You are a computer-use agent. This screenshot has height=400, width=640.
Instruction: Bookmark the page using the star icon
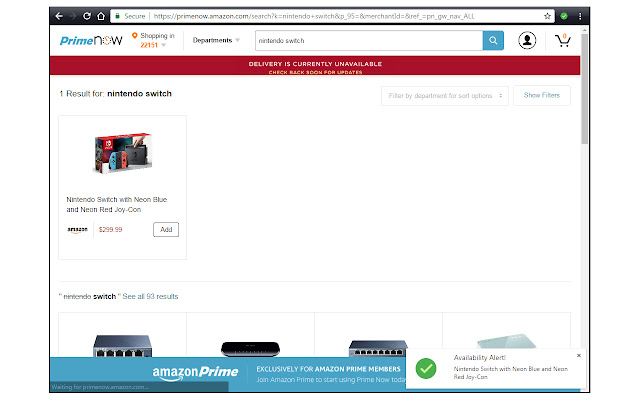click(547, 16)
